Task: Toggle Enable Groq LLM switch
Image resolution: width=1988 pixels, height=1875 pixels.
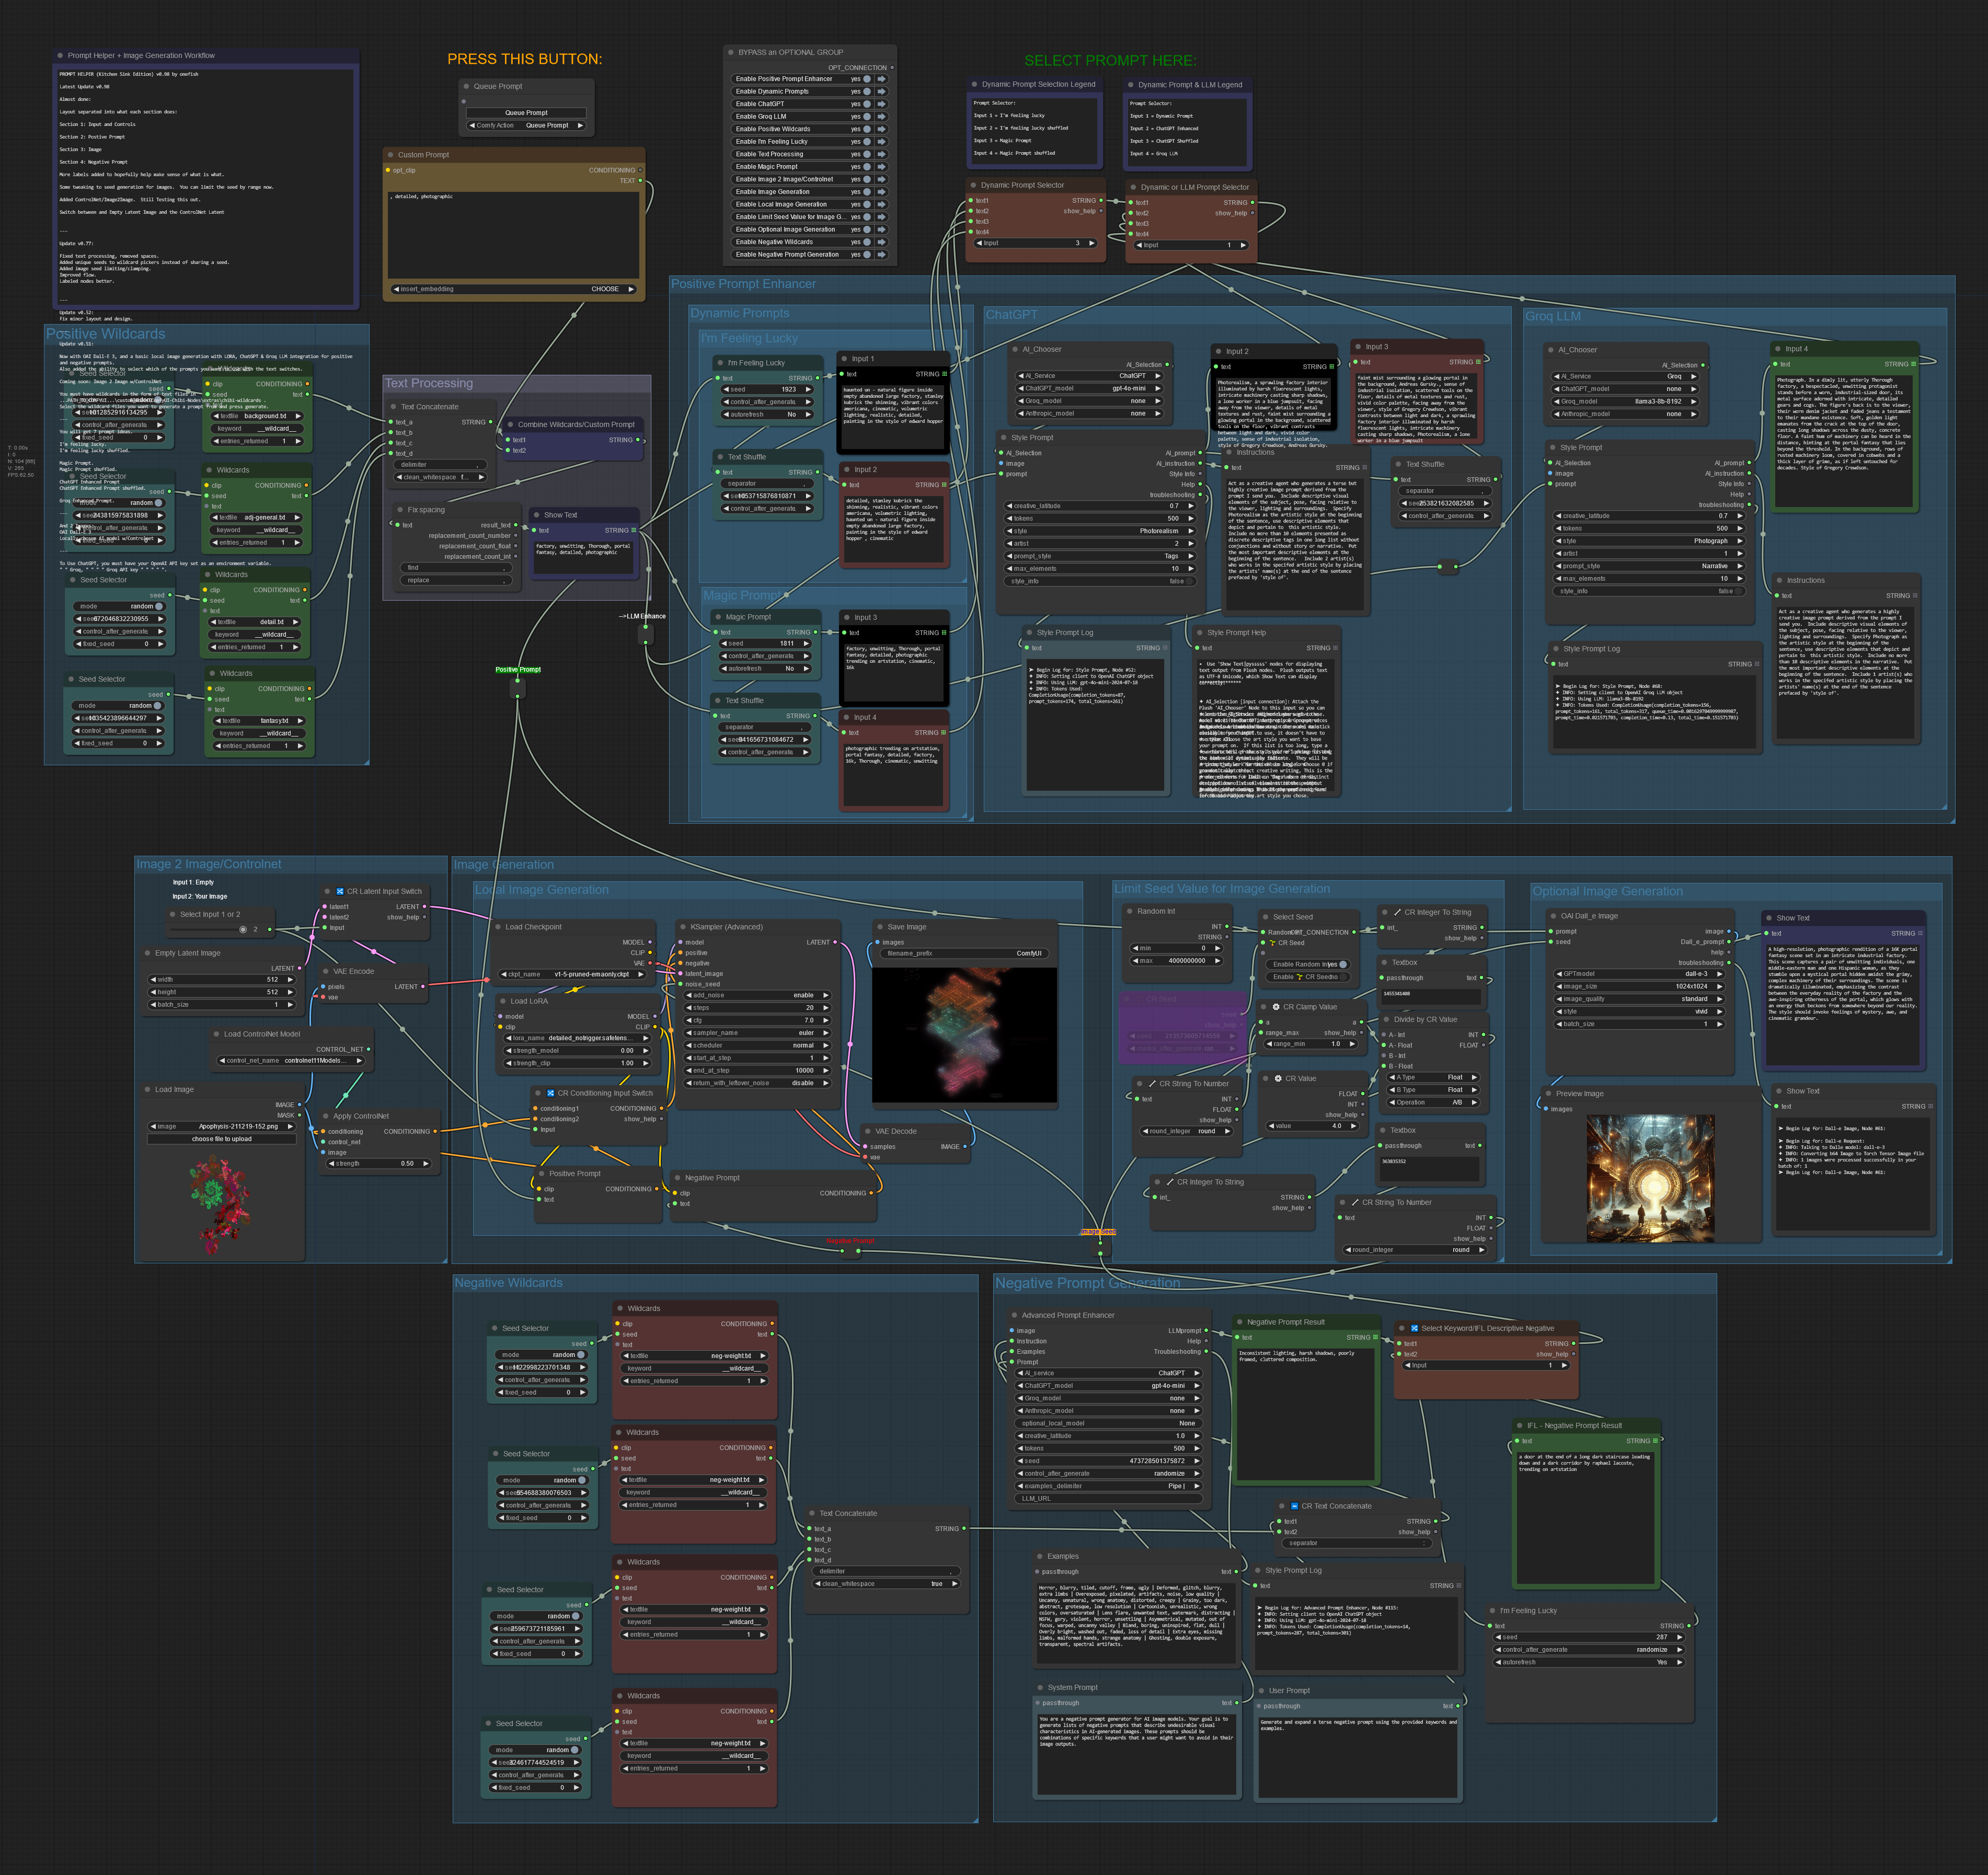Action: 867,117
